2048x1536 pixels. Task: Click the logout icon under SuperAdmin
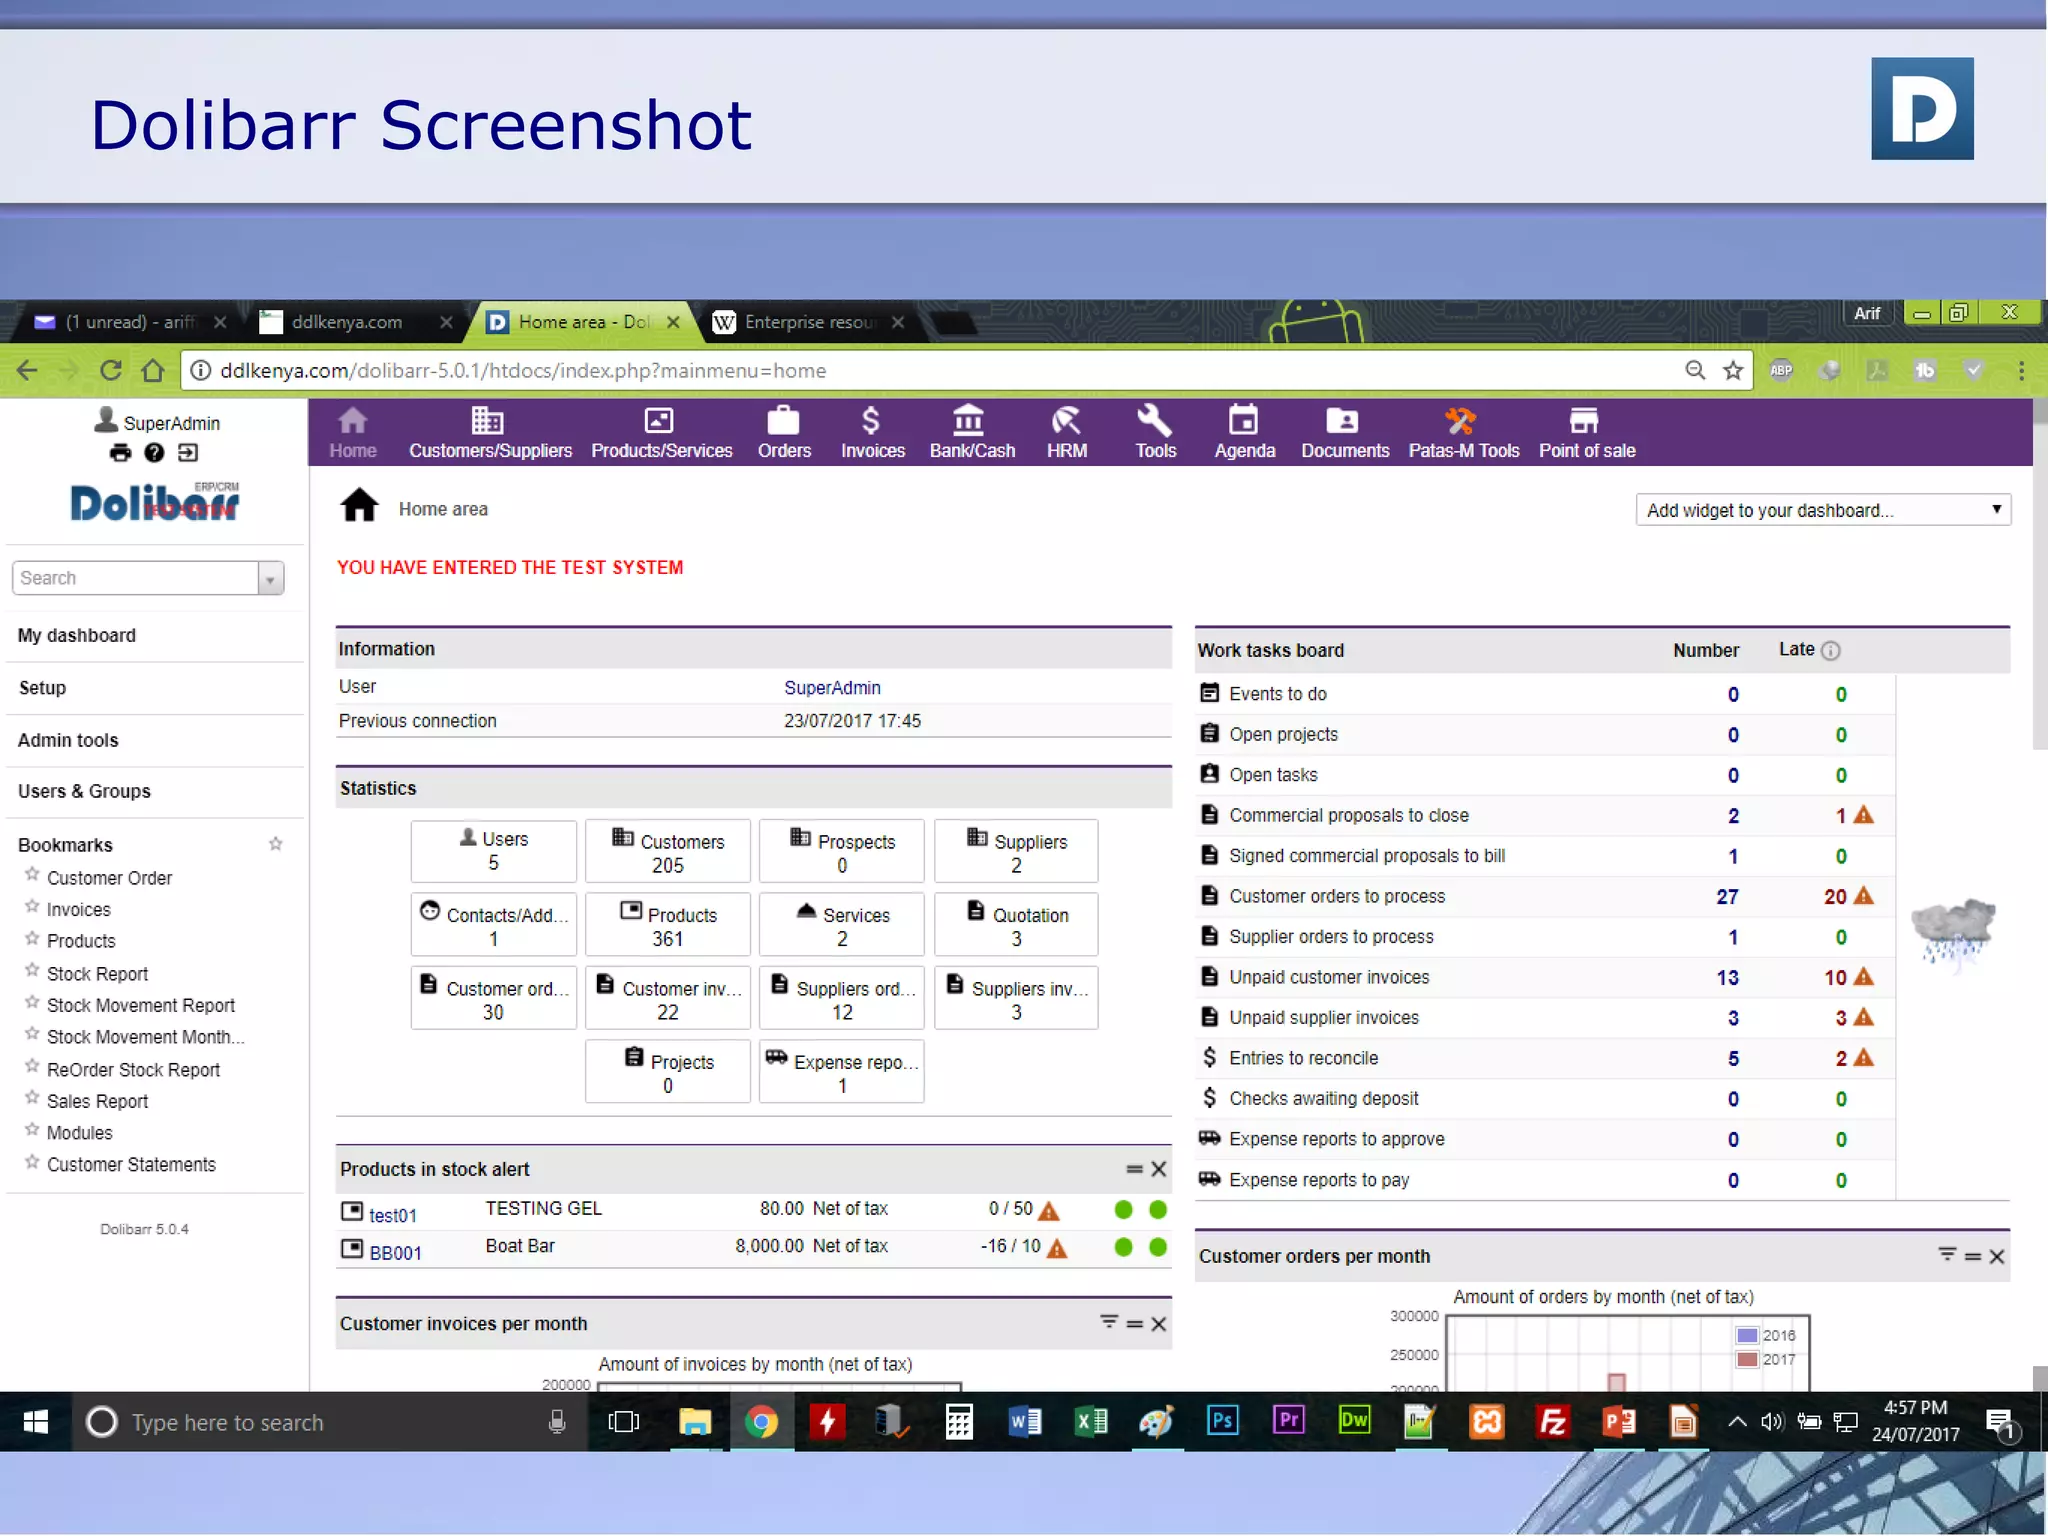(x=188, y=453)
